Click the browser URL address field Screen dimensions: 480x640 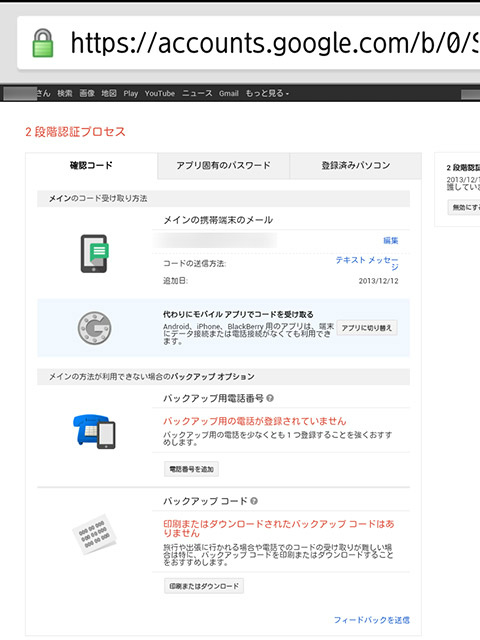(249, 43)
